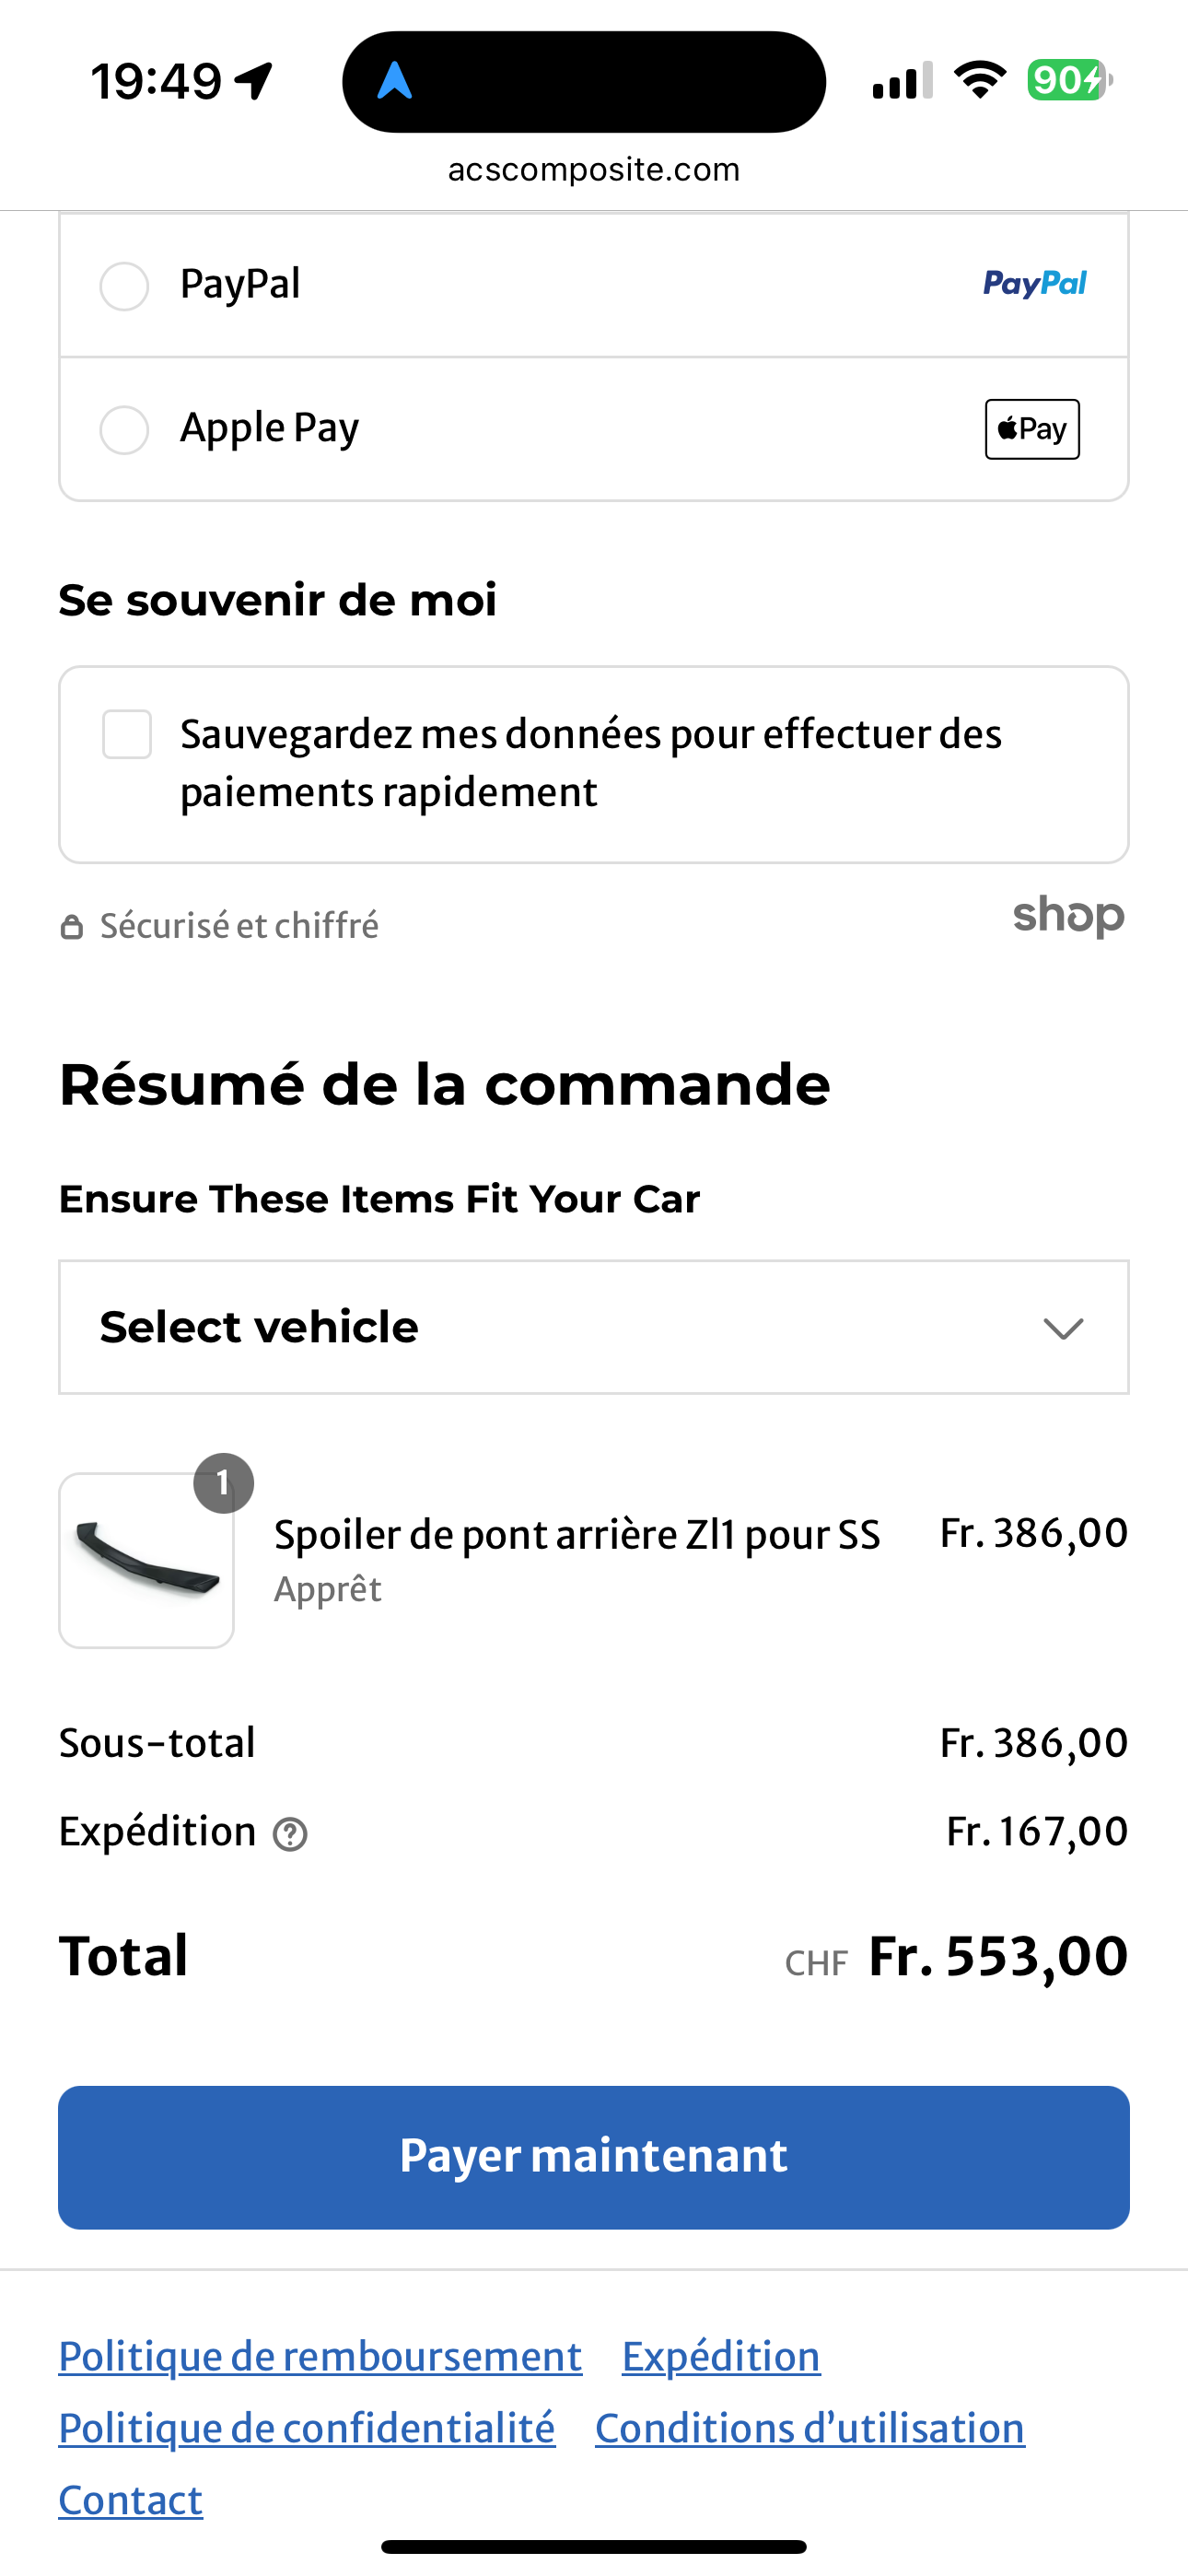Tap the quantity badge on the spoiler
The width and height of the screenshot is (1188, 2576).
223,1482
